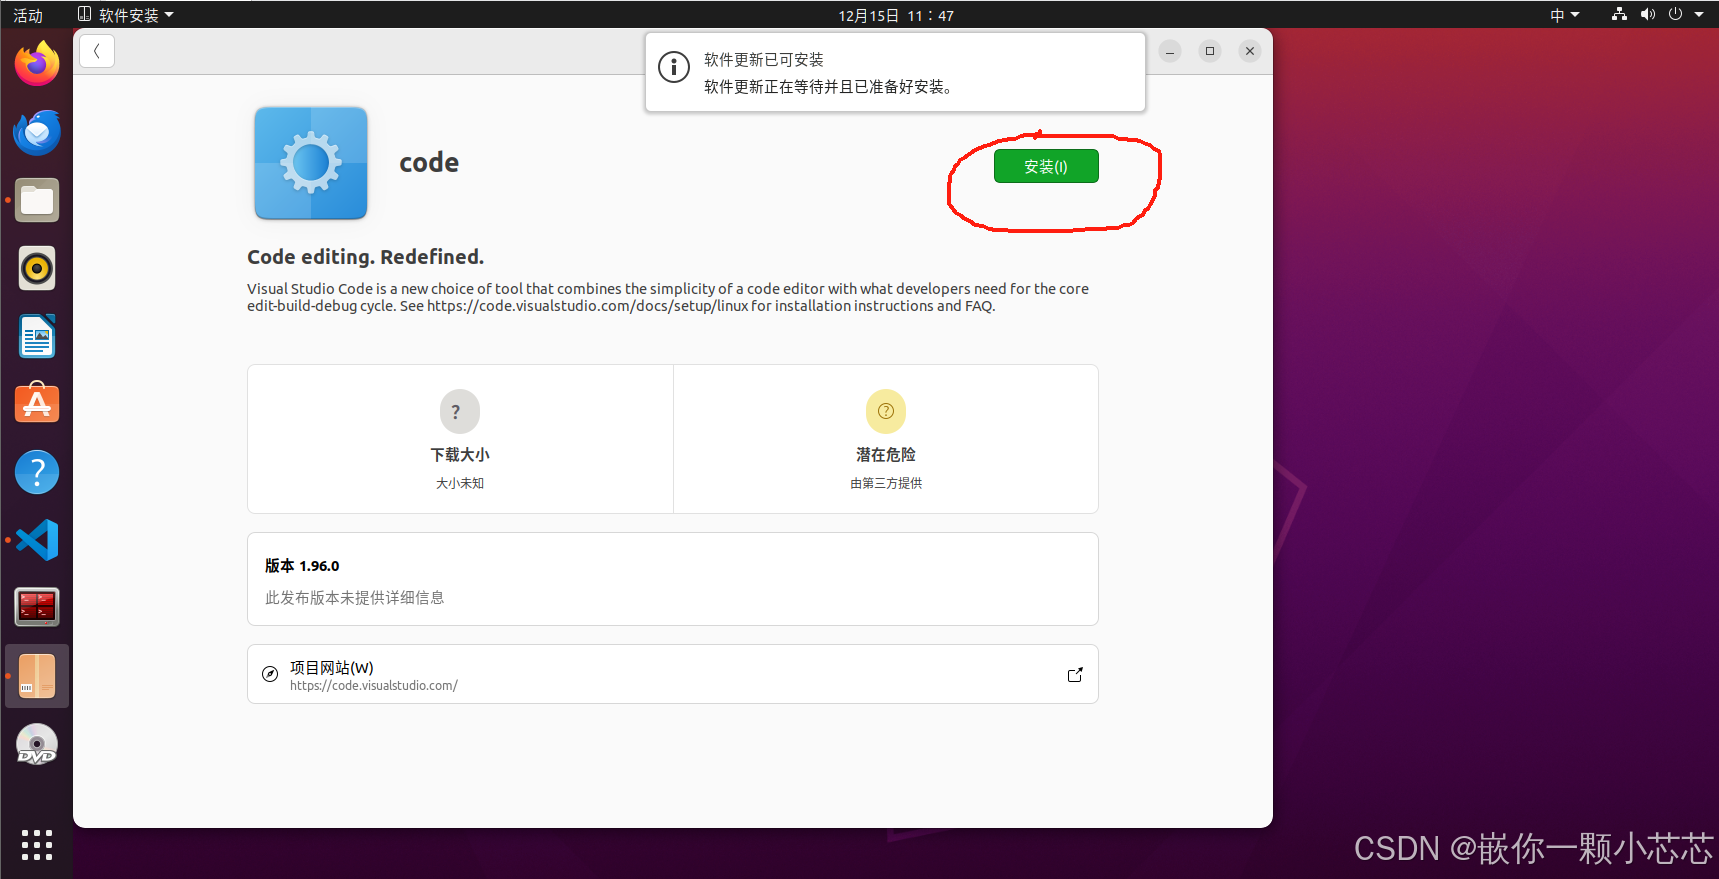The width and height of the screenshot is (1719, 879).
Task: Click the network icon in the system tray
Action: click(x=1619, y=14)
